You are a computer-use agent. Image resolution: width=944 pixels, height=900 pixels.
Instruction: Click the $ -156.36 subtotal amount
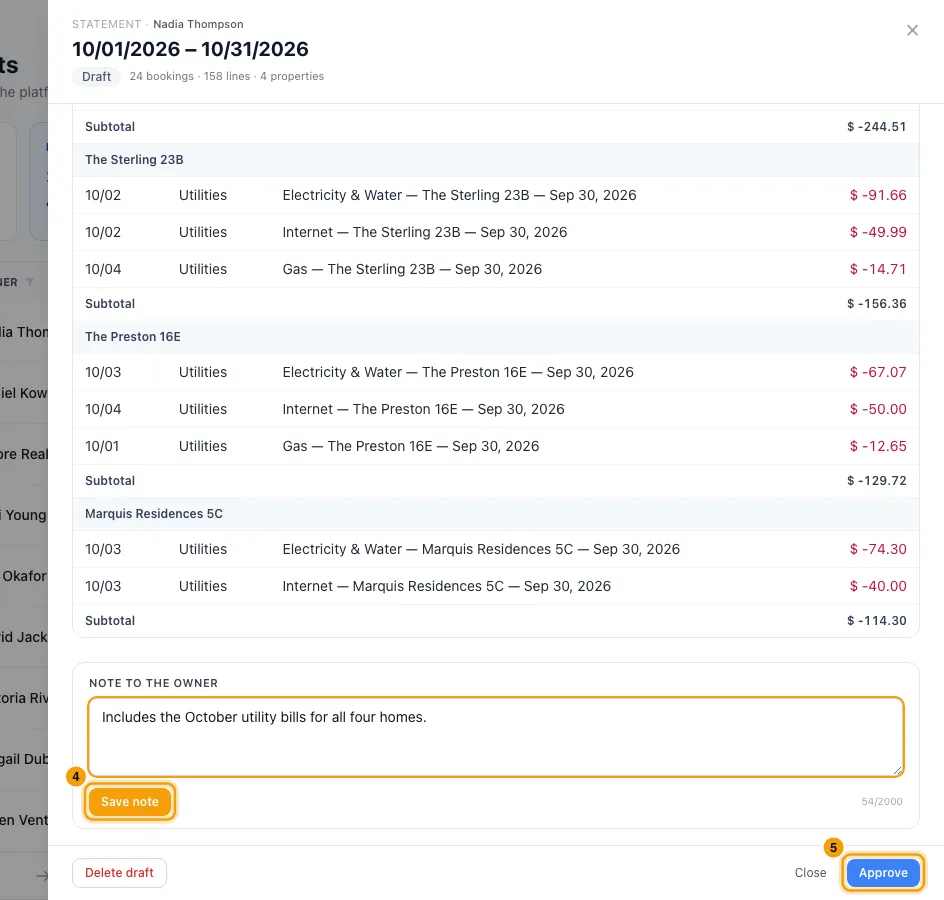pos(877,303)
